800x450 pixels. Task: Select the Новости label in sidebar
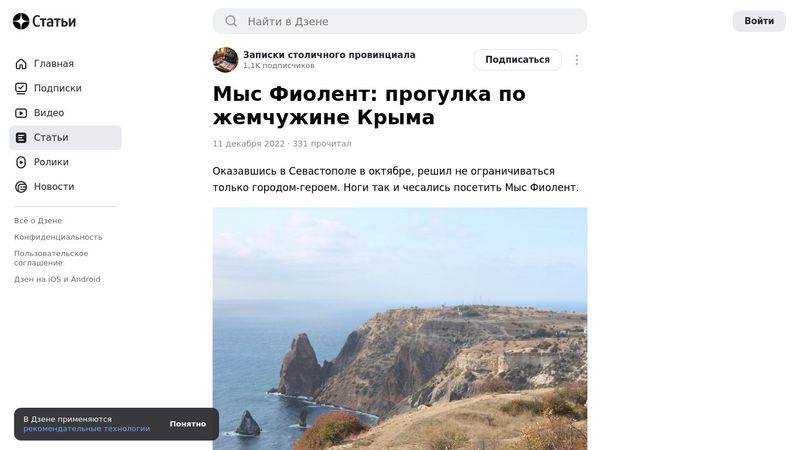tap(54, 187)
